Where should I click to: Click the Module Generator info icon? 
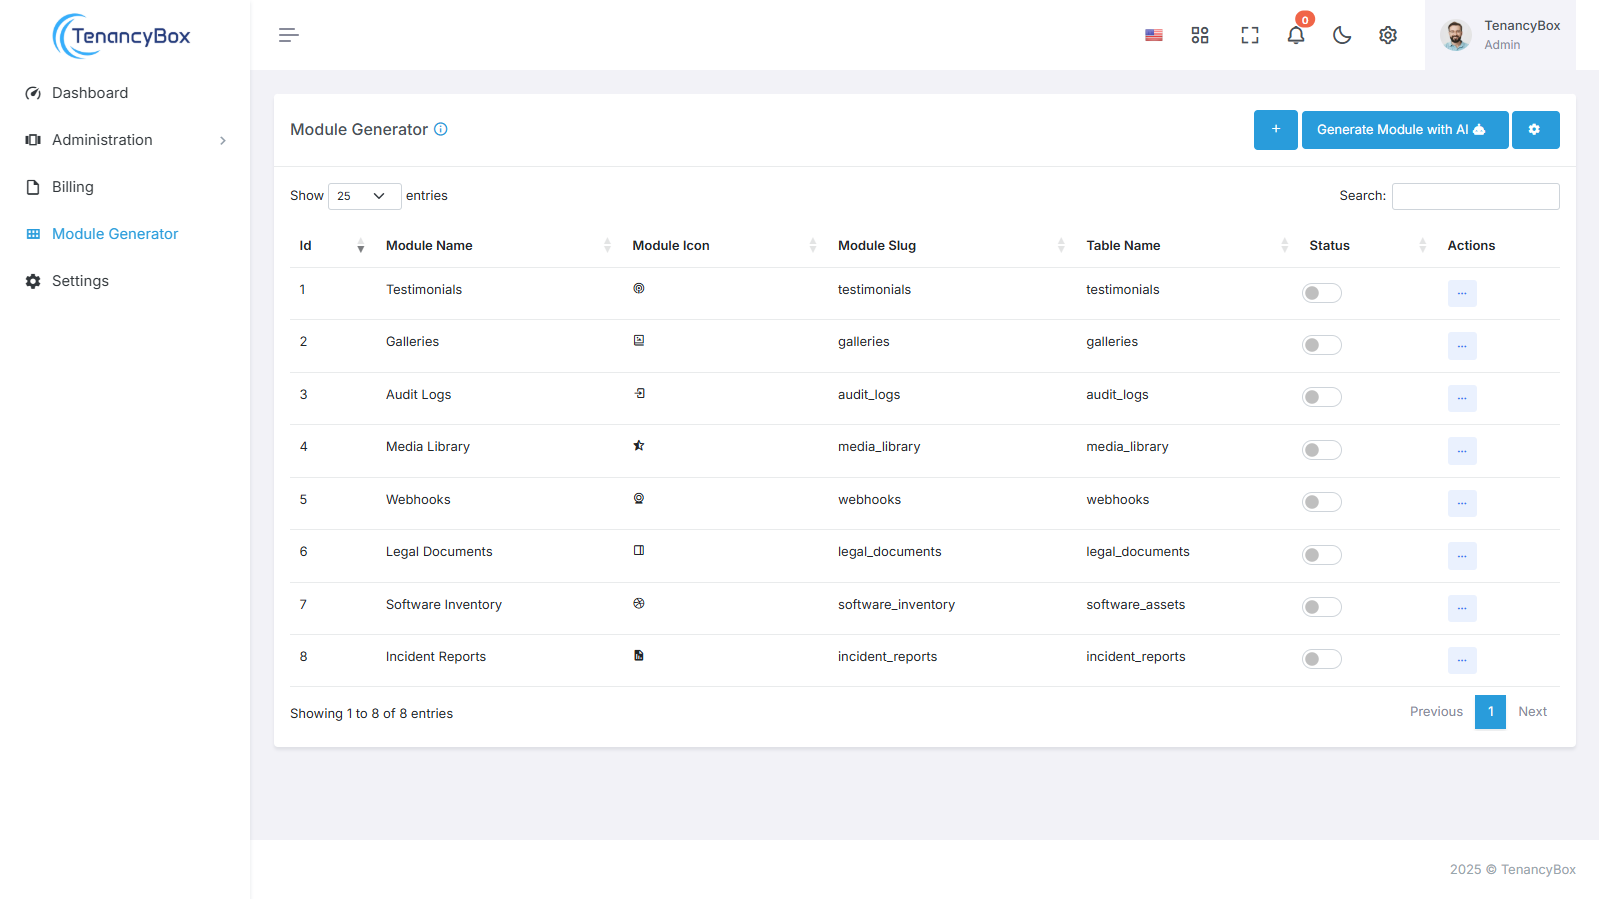point(441,129)
